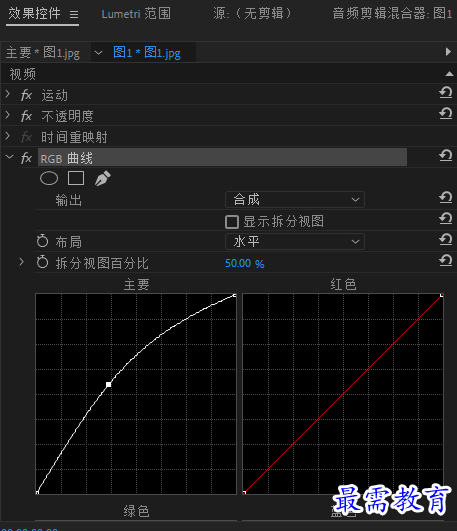Click the 主要 curve label

(136, 284)
